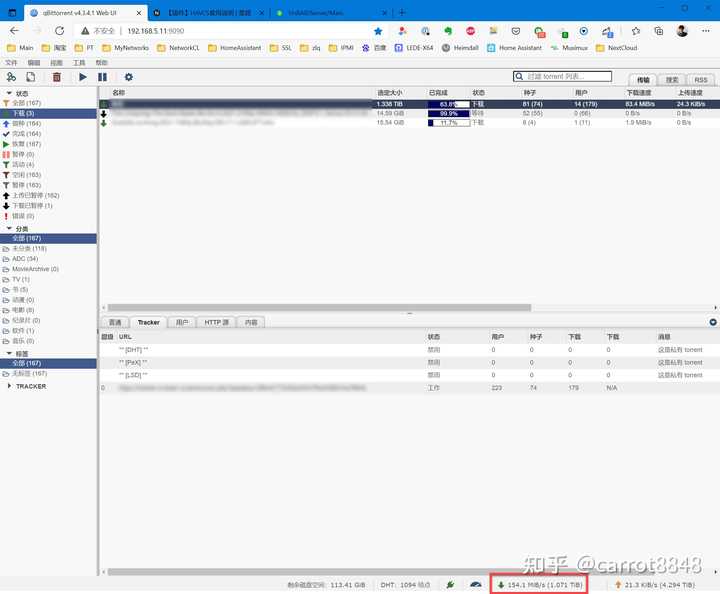720x594 pixels.
Task: Select the 错误 (0) status filter
Action: pyautogui.click(x=48, y=216)
